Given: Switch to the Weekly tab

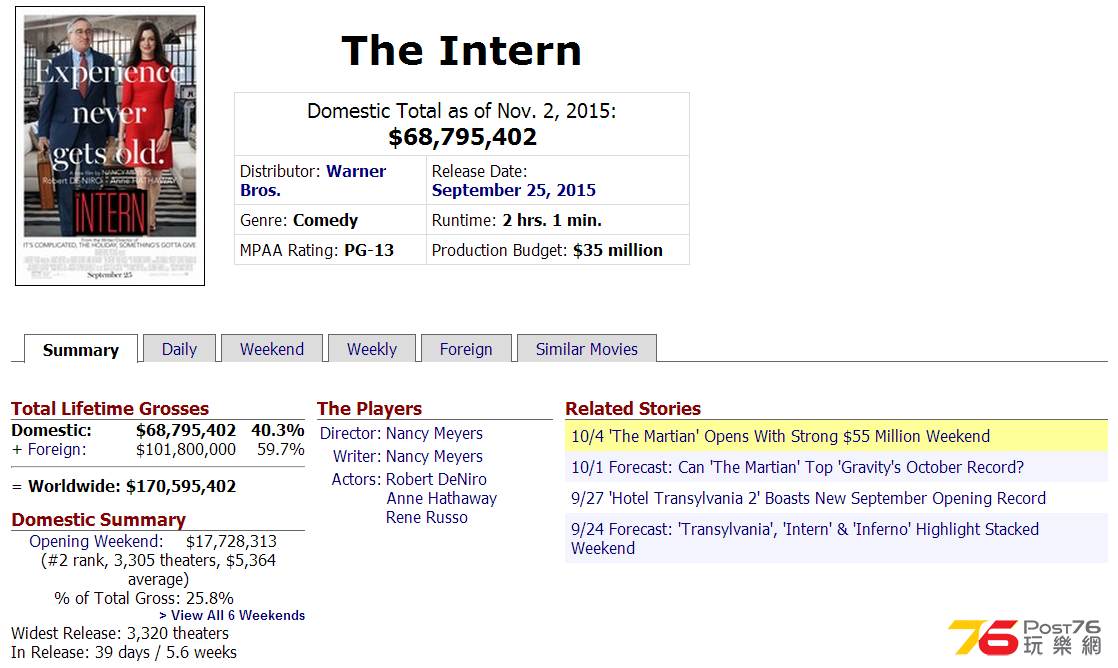Looking at the screenshot, I should [x=371, y=349].
